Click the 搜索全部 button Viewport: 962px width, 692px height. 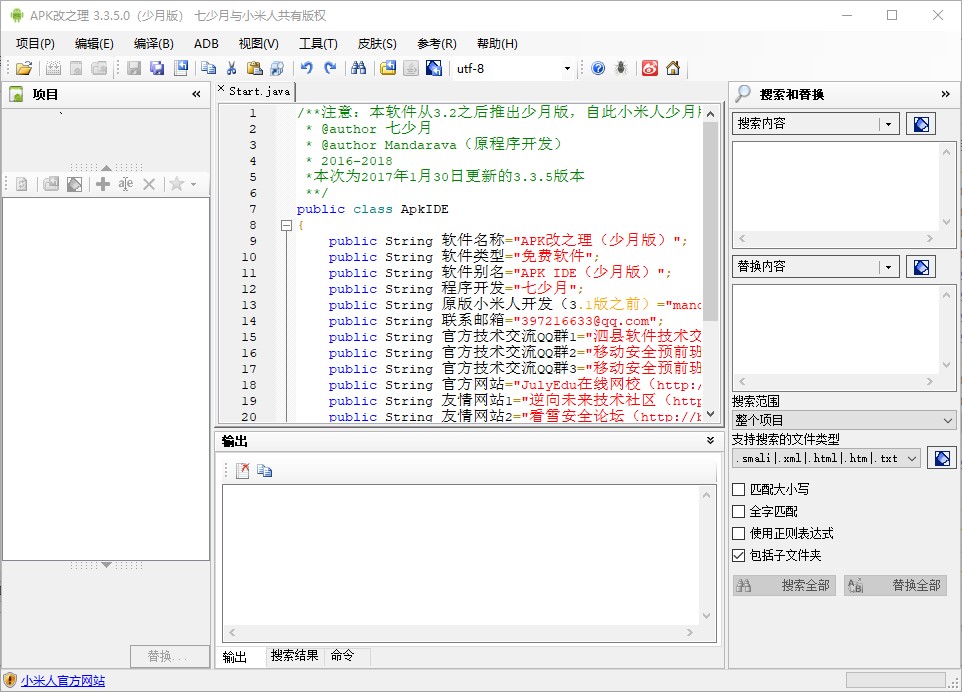784,585
